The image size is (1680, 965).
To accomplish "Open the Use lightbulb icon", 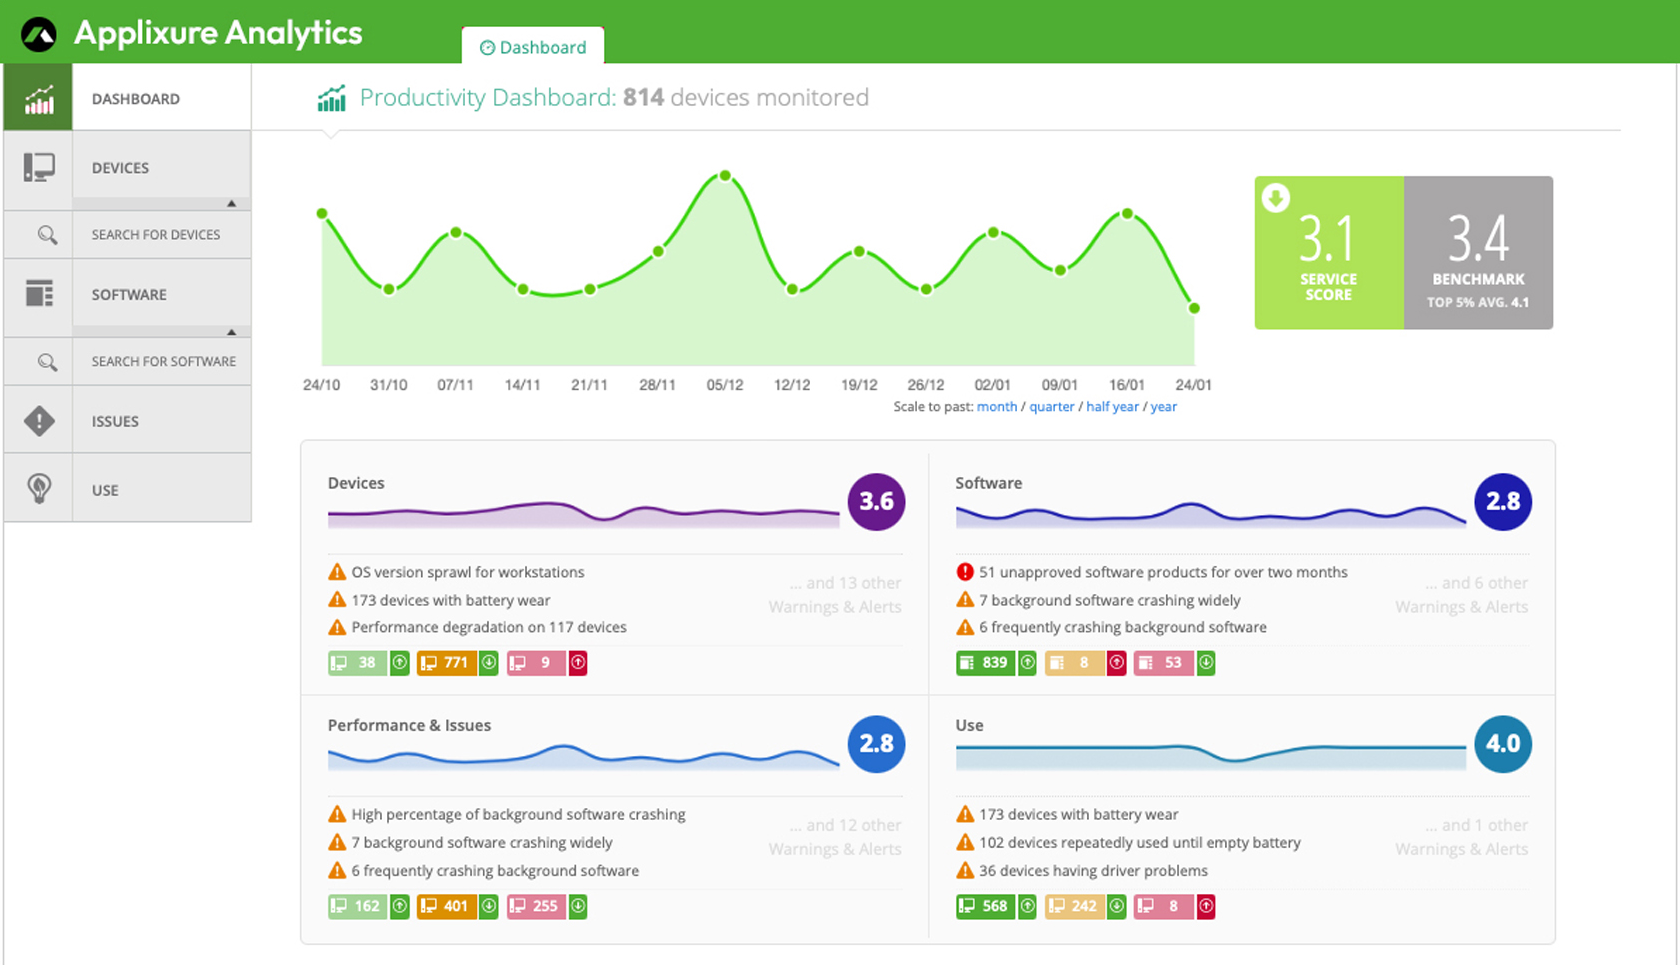I will click(39, 489).
